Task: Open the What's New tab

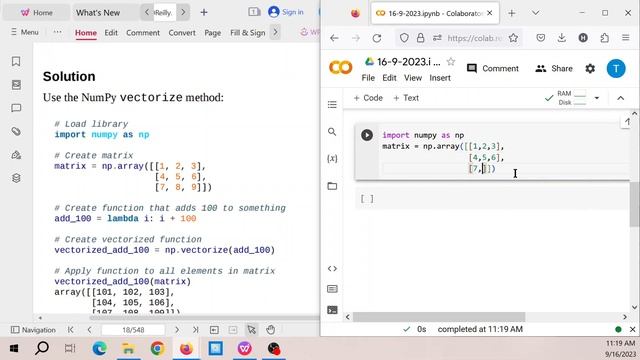Action: coord(98,13)
